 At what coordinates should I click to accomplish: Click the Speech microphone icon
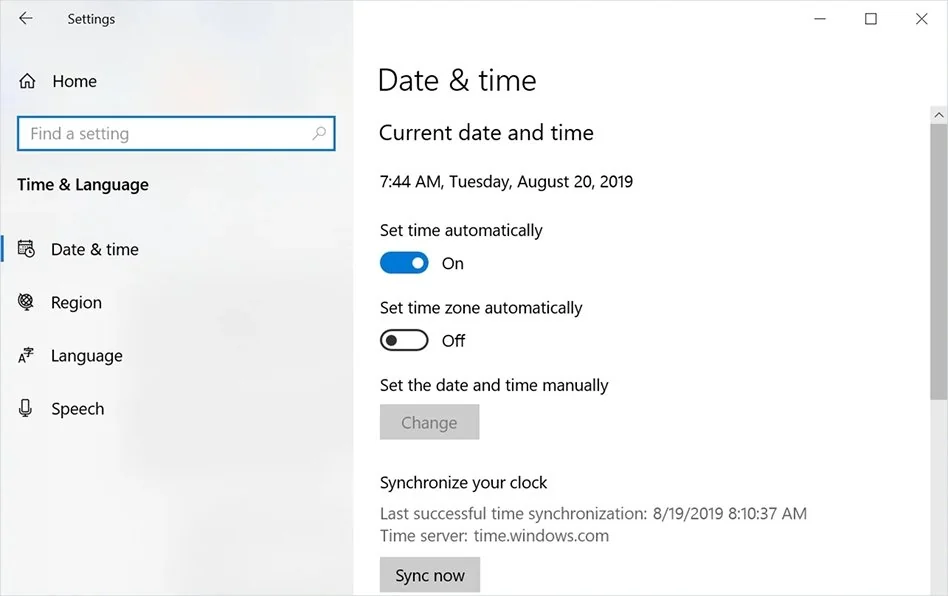(27, 409)
